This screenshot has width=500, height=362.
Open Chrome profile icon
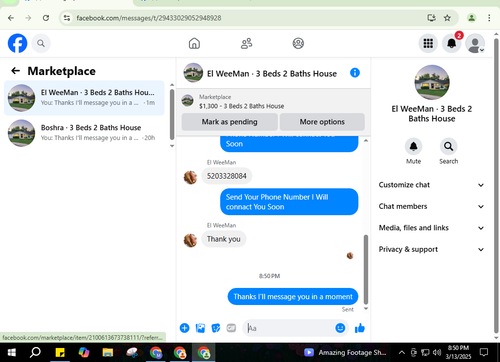click(471, 18)
